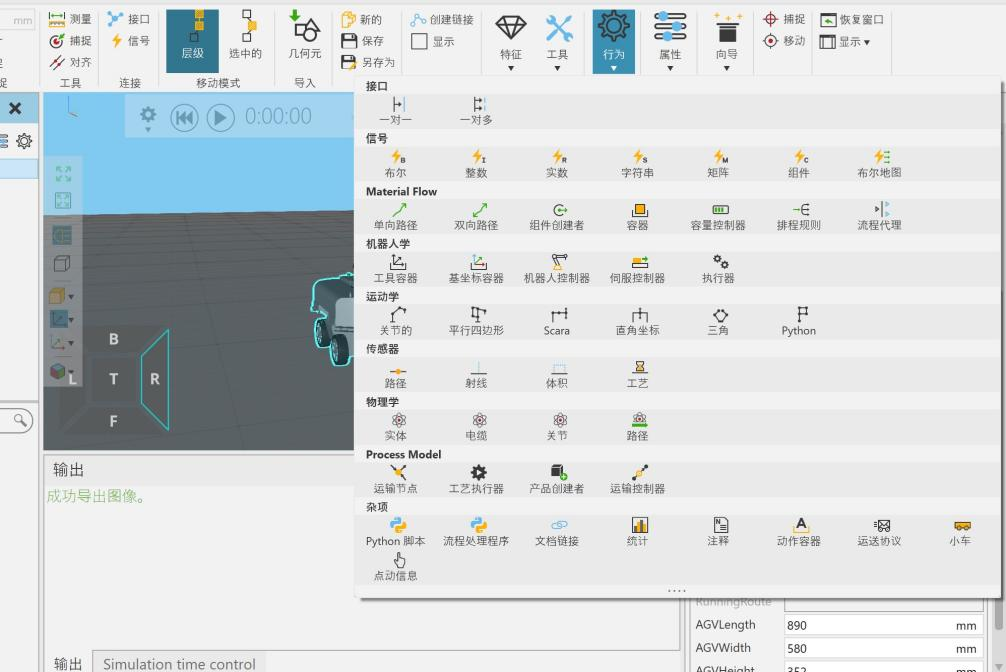Select the 小车 vehicle behavior icon
Image resolution: width=1006 pixels, height=672 pixels.
[960, 531]
